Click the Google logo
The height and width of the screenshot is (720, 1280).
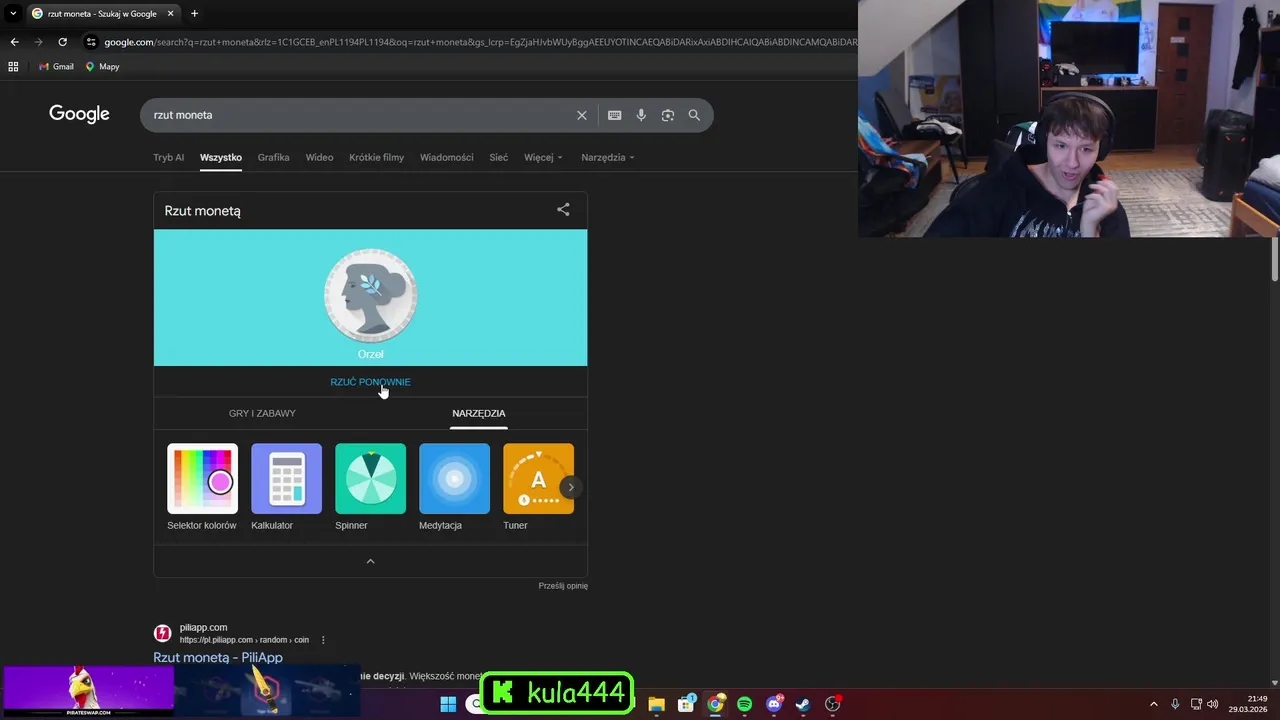(x=79, y=114)
